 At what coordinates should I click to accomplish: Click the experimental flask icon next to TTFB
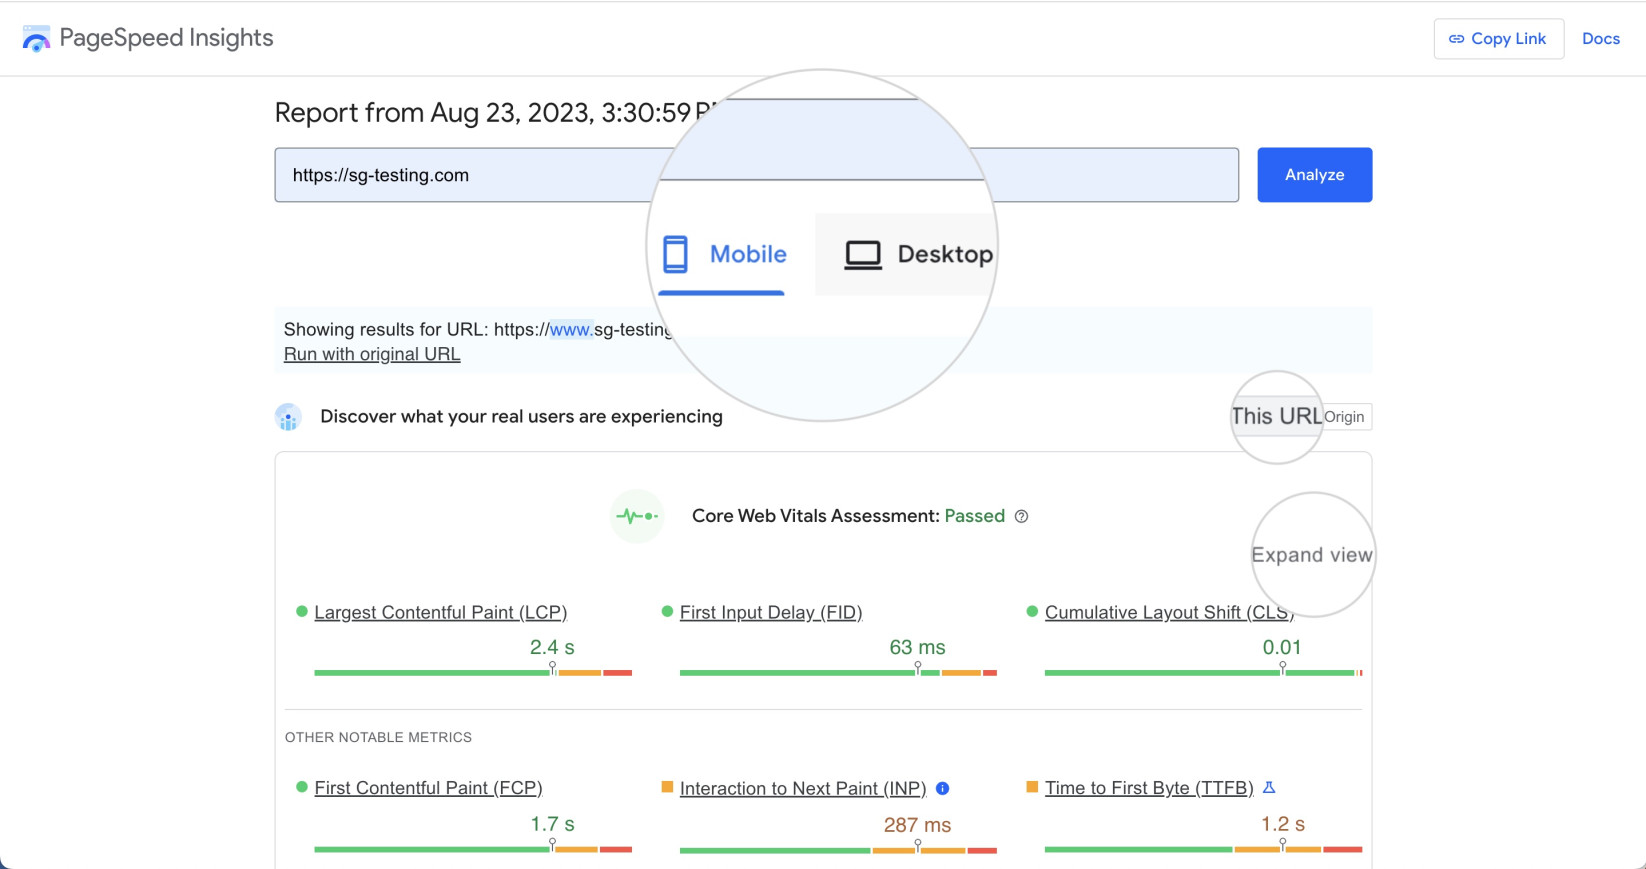(x=1269, y=788)
